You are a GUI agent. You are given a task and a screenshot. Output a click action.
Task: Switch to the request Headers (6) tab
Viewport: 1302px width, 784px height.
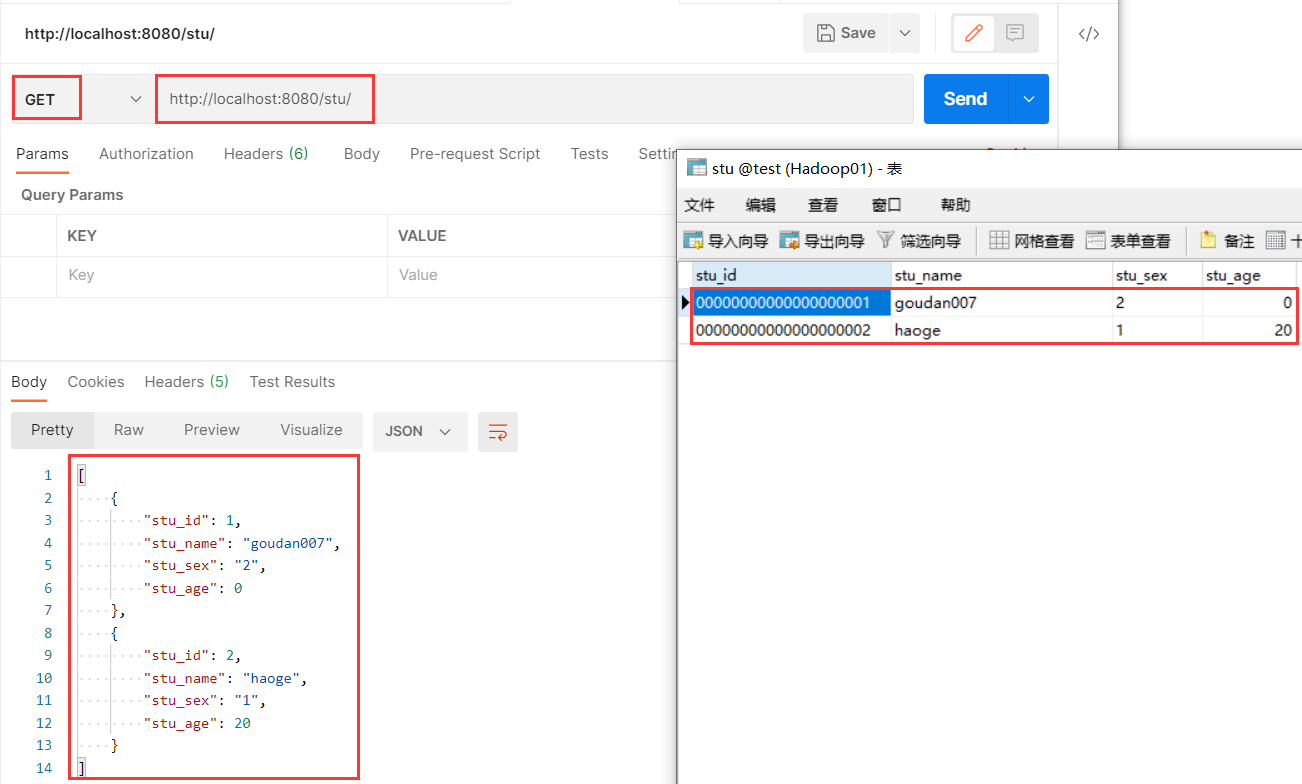[266, 154]
